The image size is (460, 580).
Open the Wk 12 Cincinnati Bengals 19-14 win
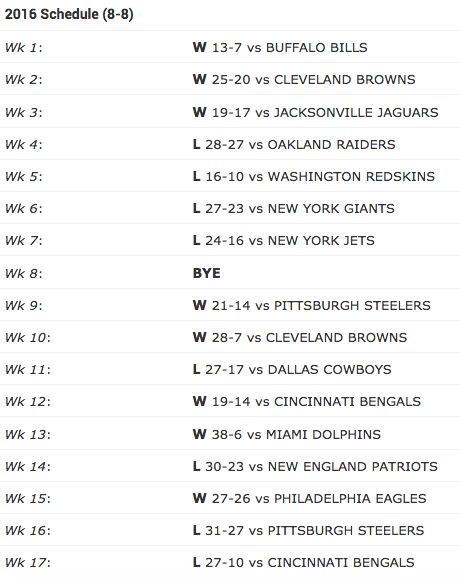pyautogui.click(x=230, y=401)
